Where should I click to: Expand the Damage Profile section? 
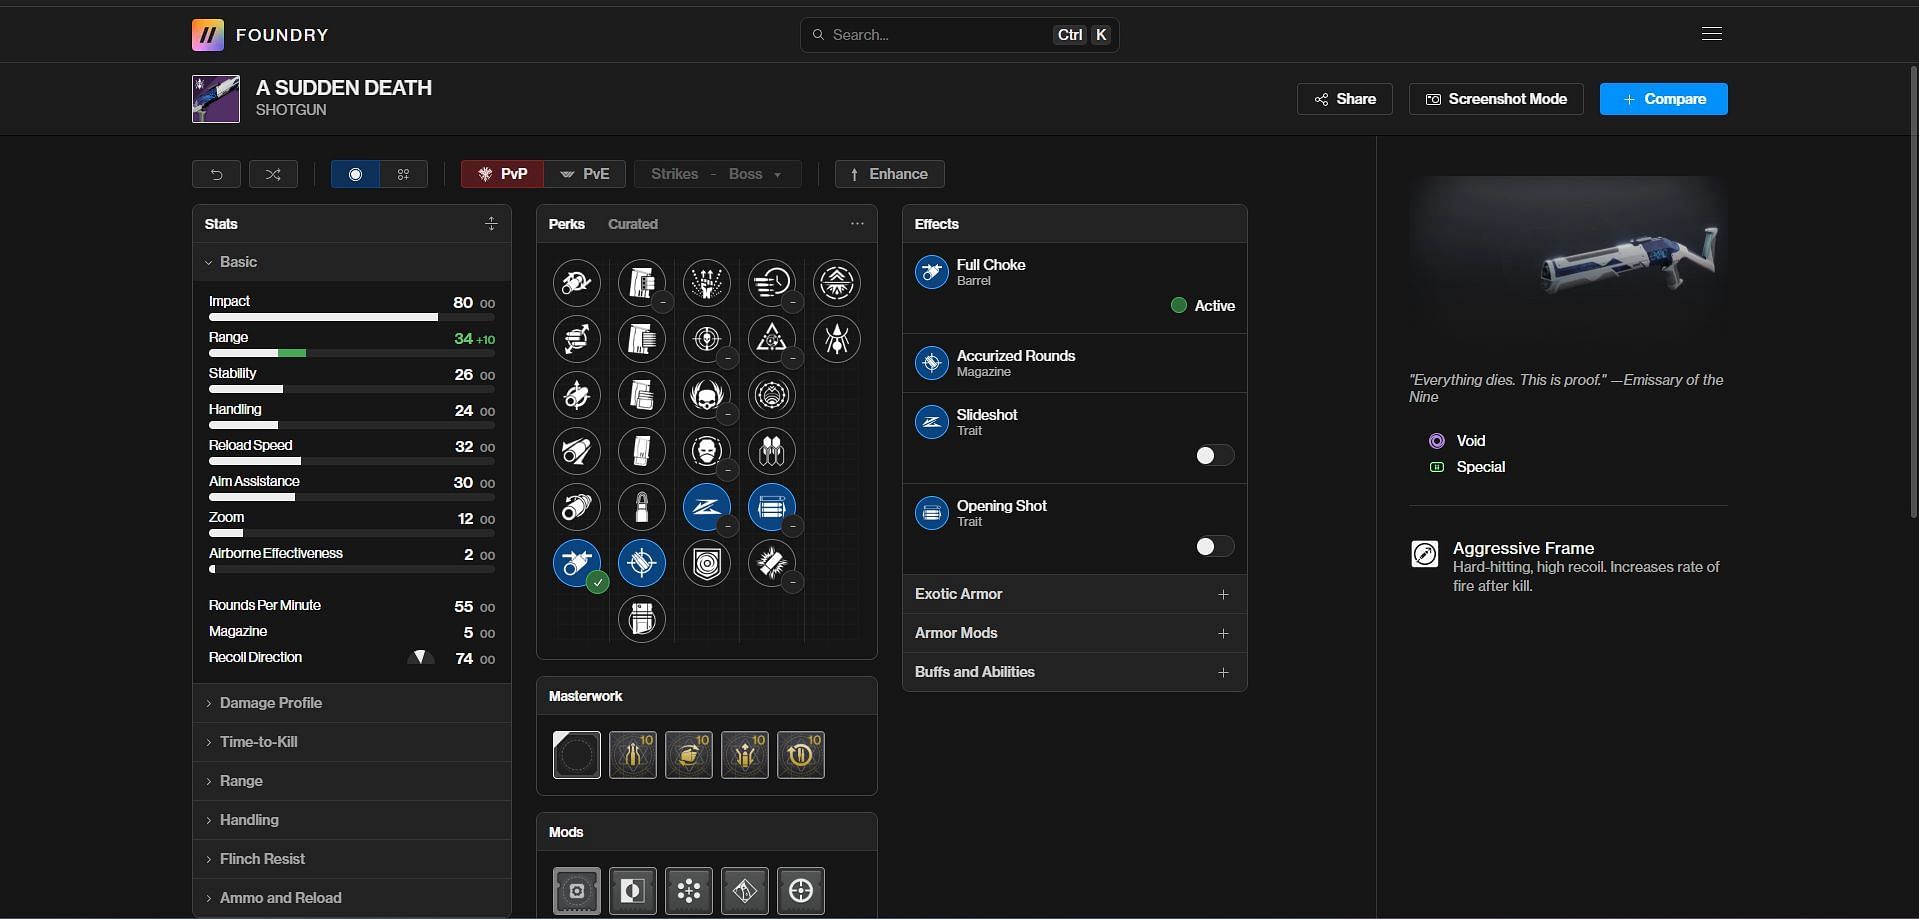pyautogui.click(x=351, y=703)
